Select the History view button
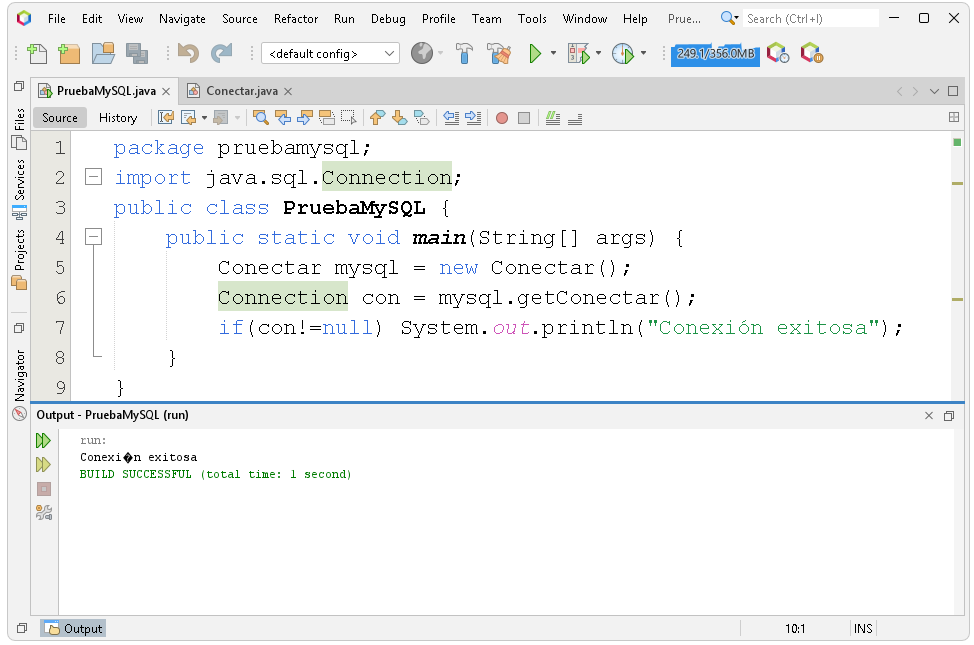 pos(118,117)
